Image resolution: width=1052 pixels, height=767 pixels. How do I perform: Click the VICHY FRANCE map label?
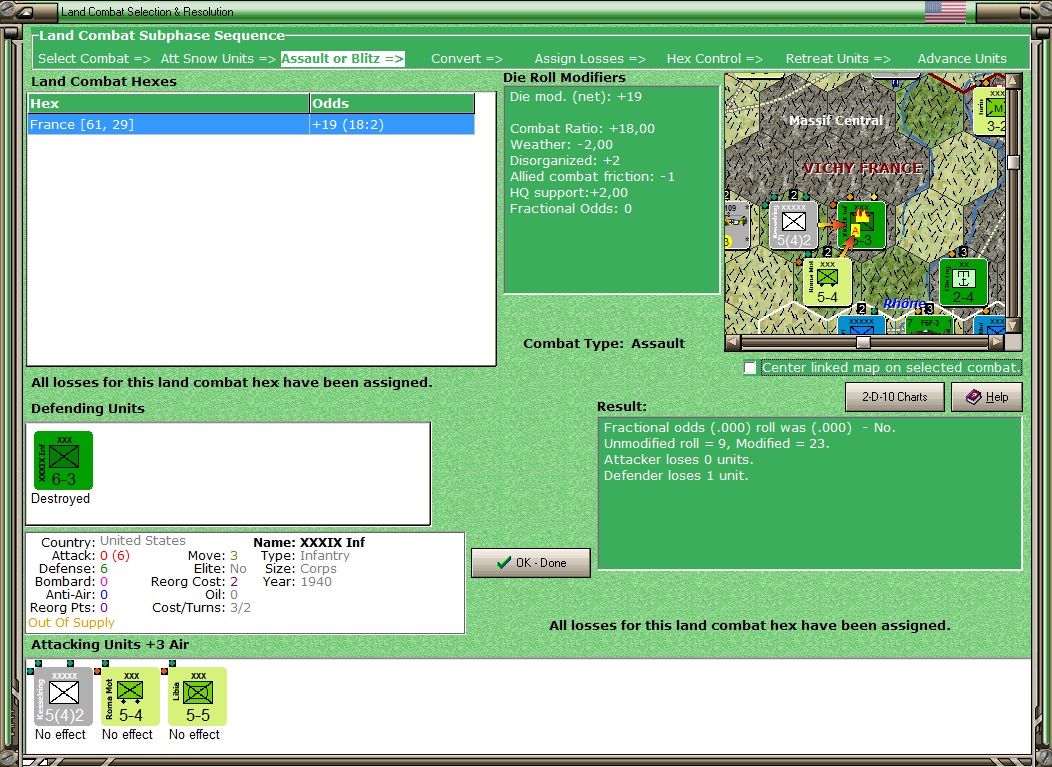[x=863, y=168]
